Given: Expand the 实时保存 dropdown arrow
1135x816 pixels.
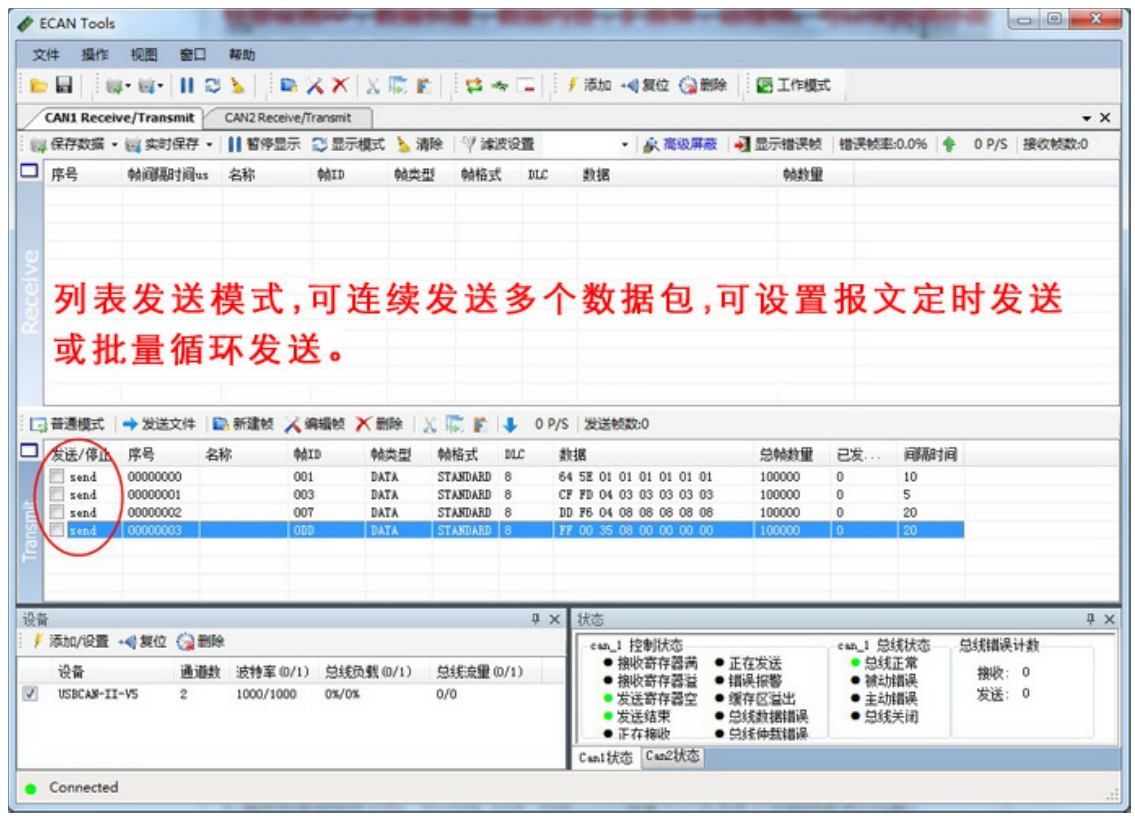Looking at the screenshot, I should (209, 145).
